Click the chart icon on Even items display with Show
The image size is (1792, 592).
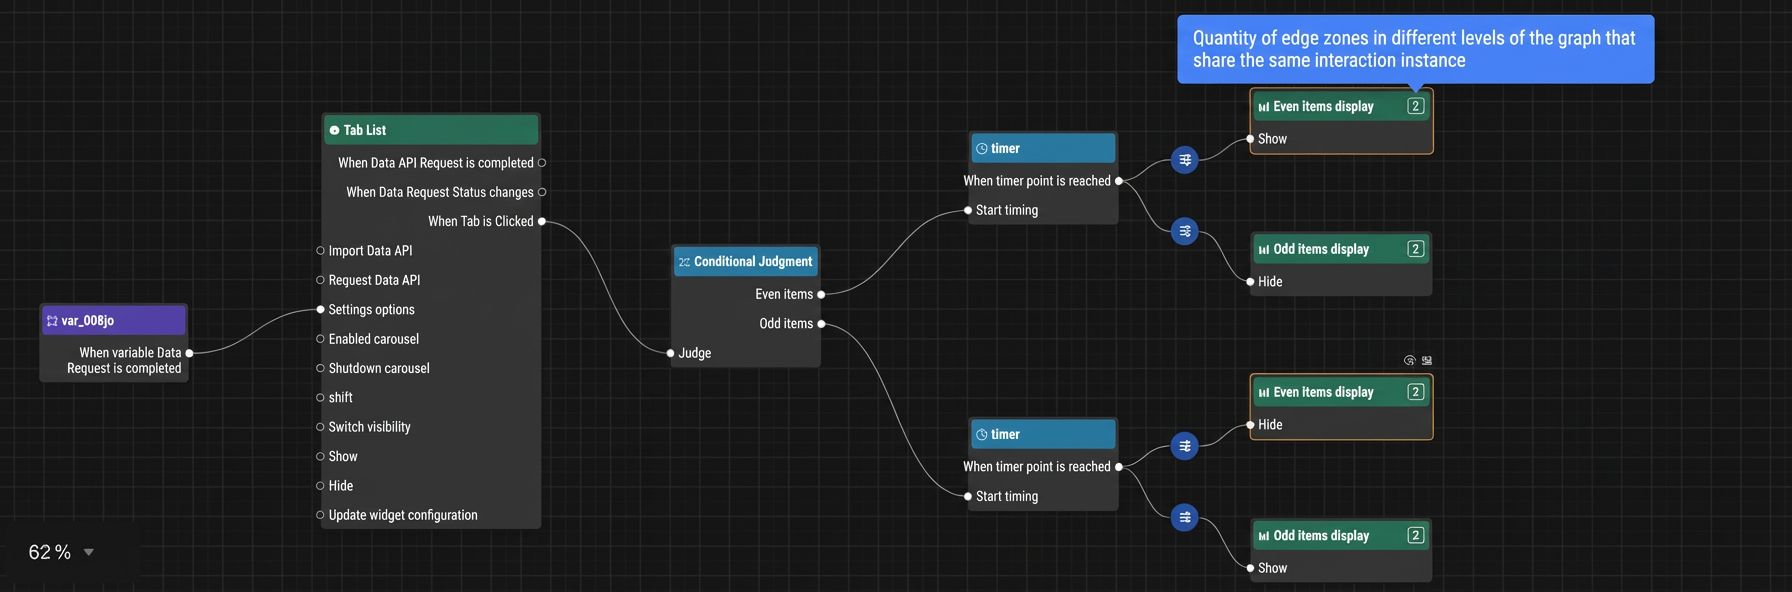[1264, 107]
